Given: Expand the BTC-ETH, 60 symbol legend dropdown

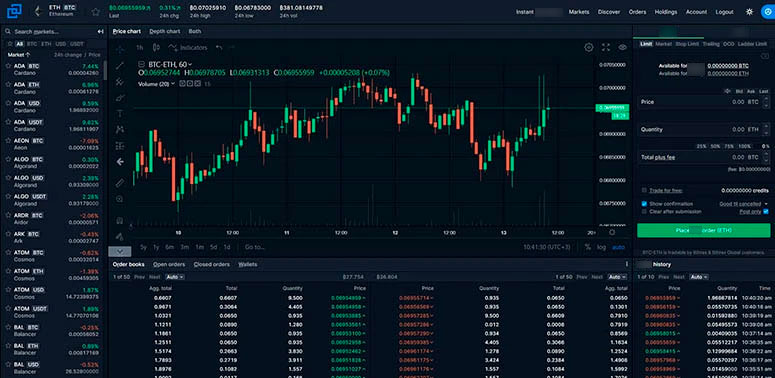Looking at the screenshot, I should (190, 65).
